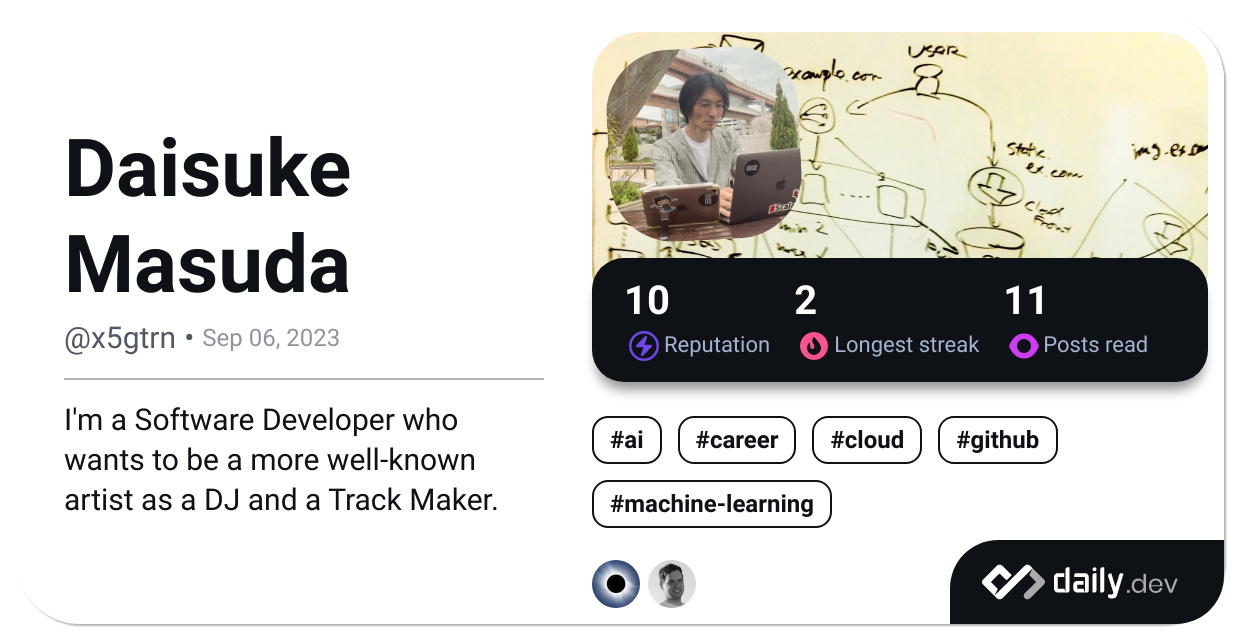Click the Sep 06, 2023 join date
1240x640 pixels.
point(271,339)
